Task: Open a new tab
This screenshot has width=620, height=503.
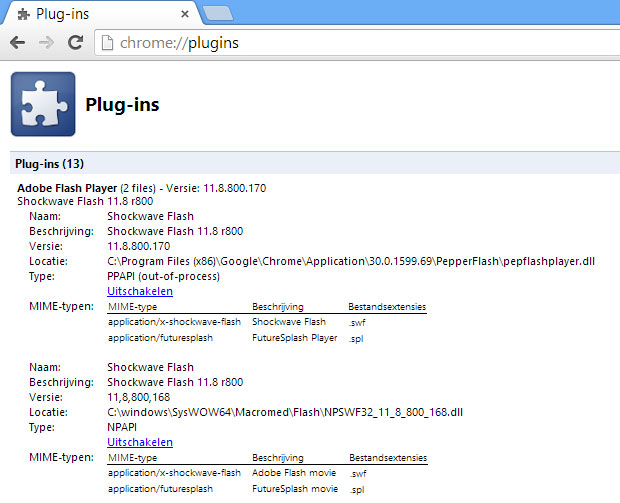Action: pyautogui.click(x=217, y=13)
